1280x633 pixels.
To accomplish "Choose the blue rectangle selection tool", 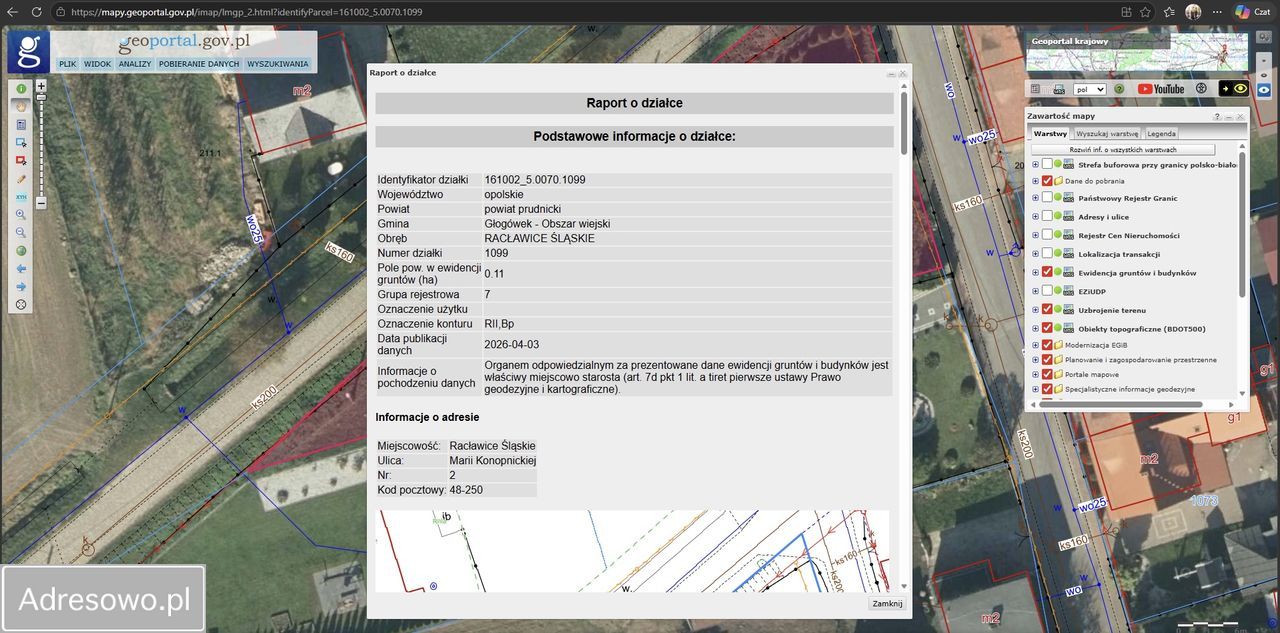I will coord(21,142).
